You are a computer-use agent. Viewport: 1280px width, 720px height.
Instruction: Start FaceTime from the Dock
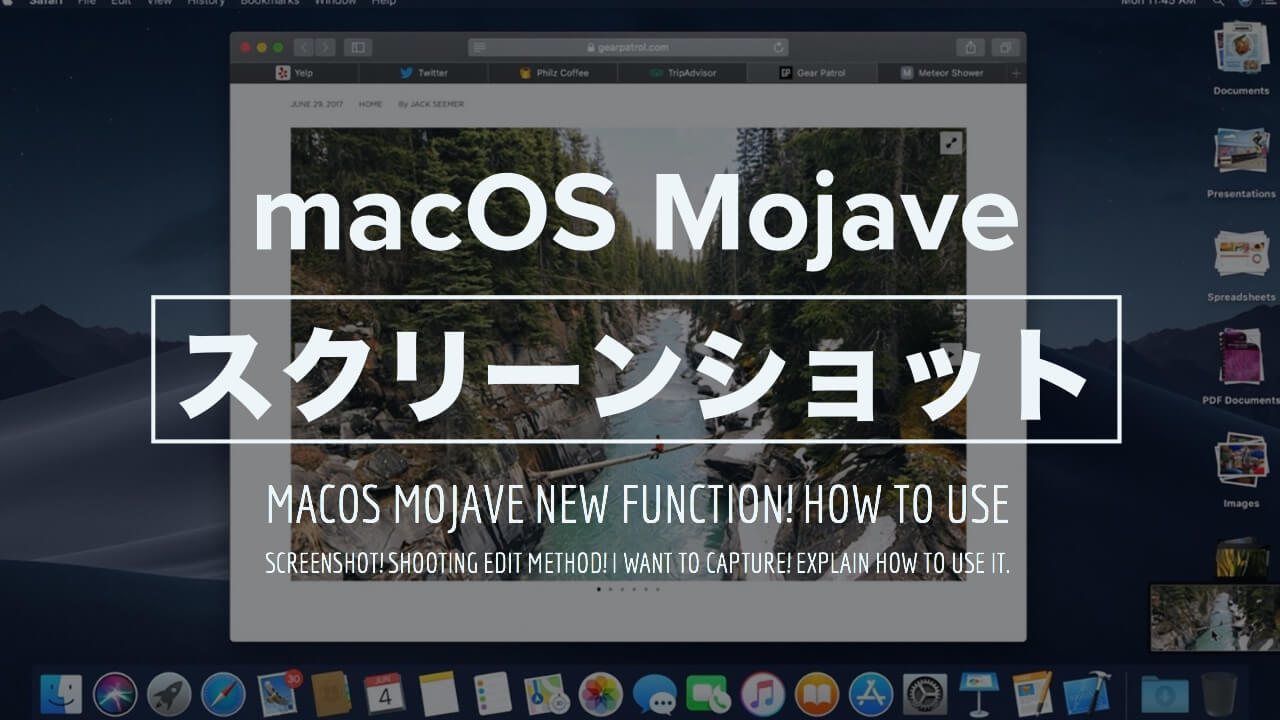pos(709,693)
